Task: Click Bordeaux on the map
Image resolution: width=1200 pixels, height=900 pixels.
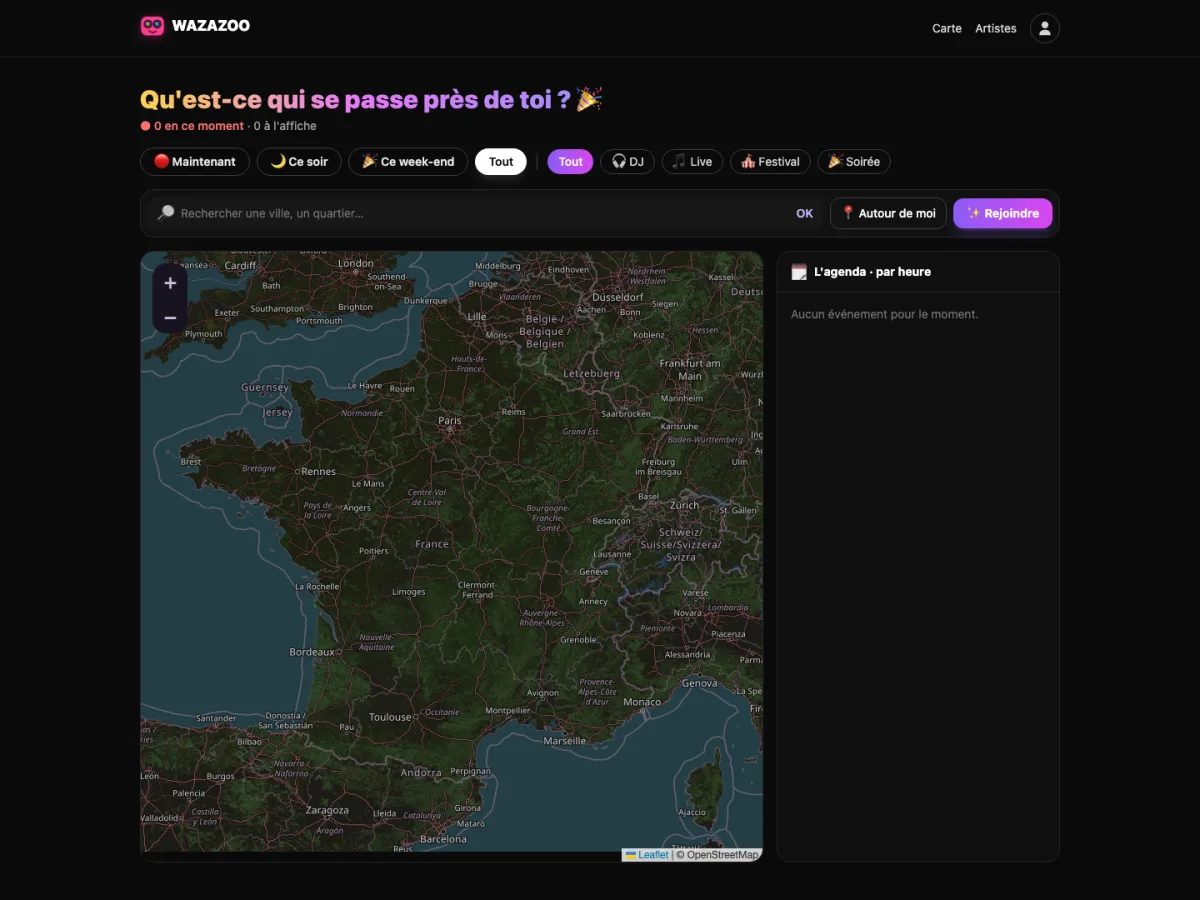Action: (312, 652)
